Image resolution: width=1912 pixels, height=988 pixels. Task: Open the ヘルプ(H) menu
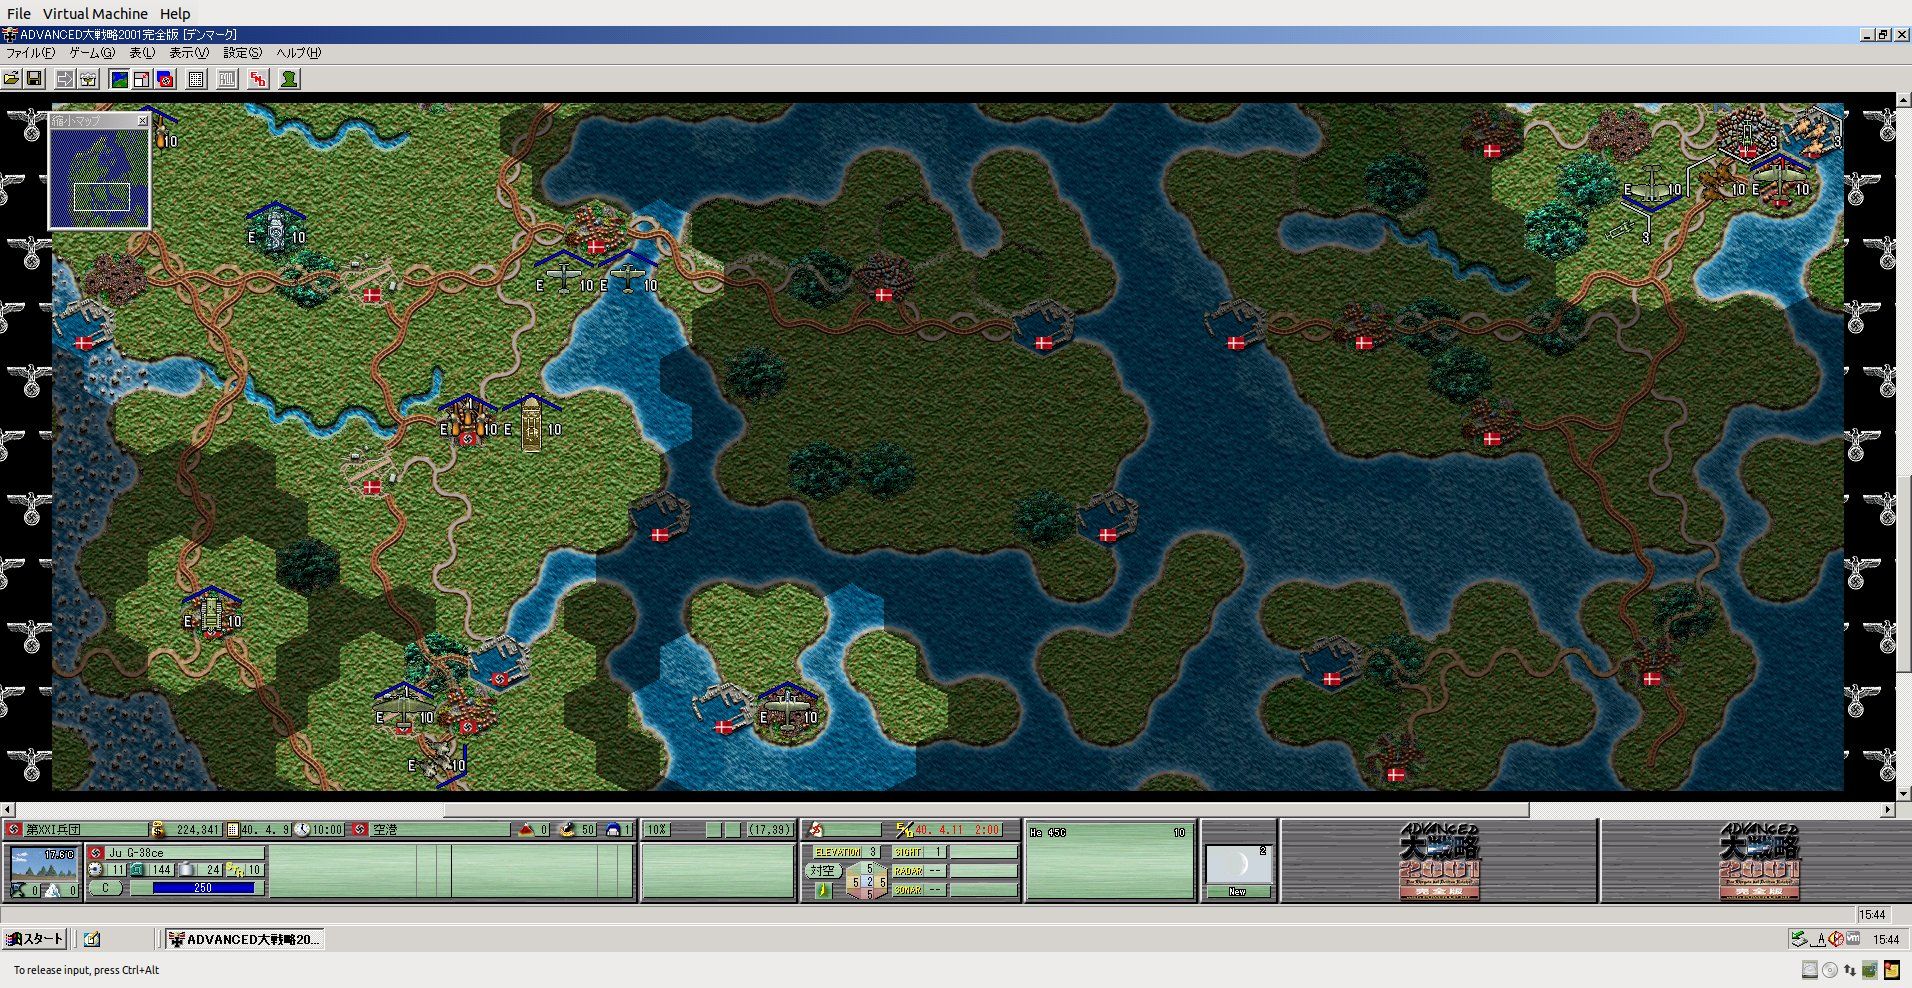[x=299, y=53]
